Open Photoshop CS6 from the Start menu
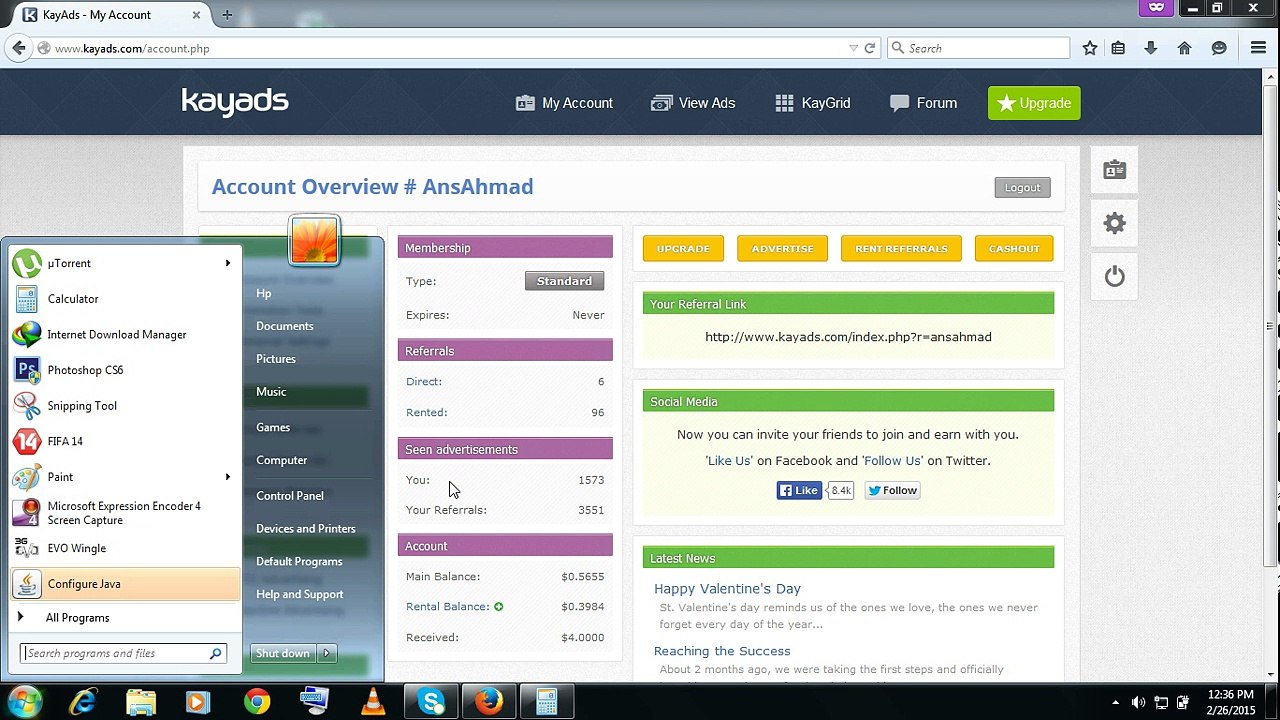 [125, 370]
